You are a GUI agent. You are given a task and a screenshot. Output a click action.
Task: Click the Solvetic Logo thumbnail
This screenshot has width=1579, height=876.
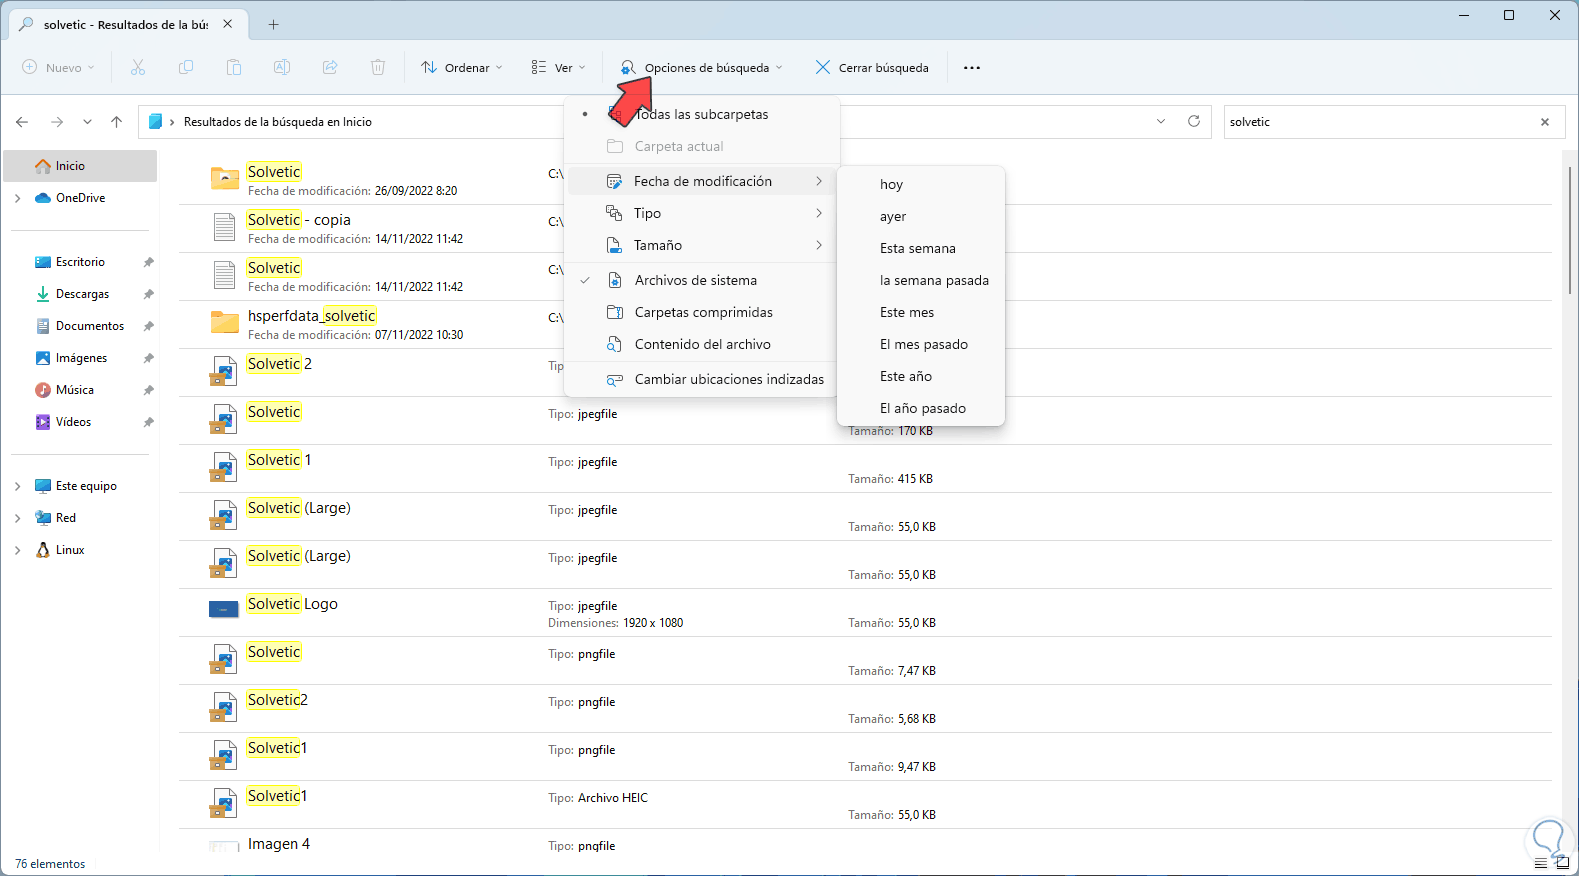(x=224, y=609)
